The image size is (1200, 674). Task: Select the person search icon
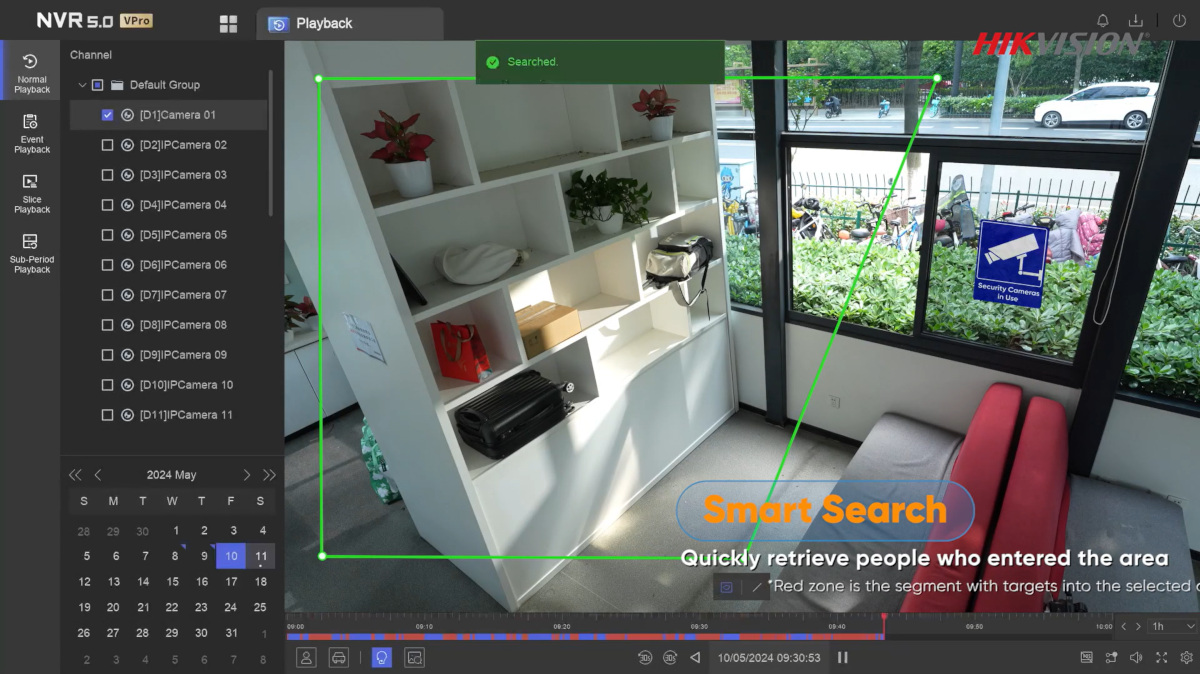[x=307, y=657]
